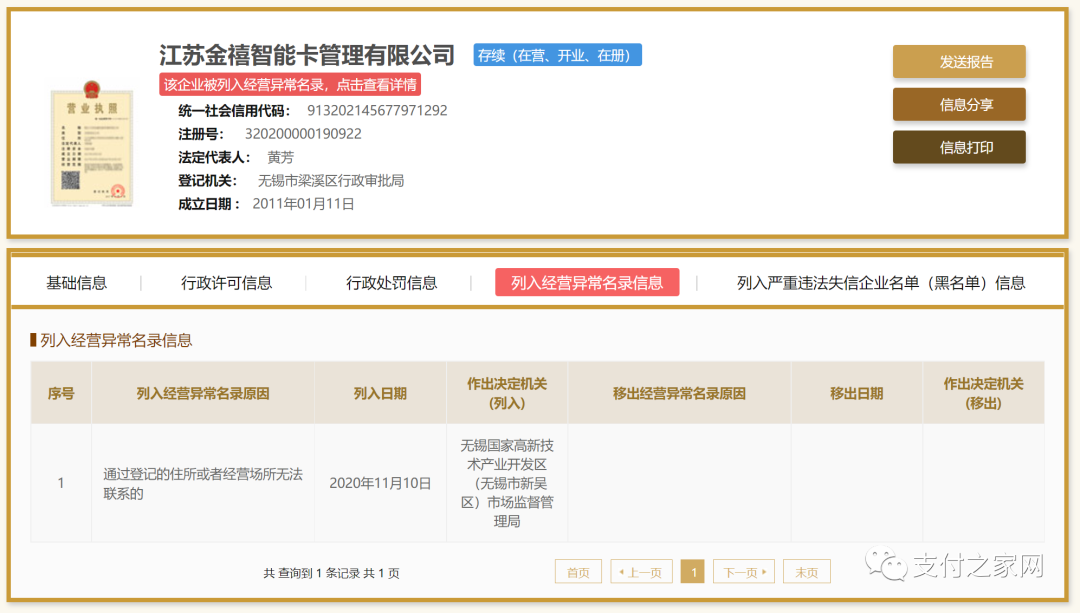Click authority cell 无锡国家高新技术产业开发区市场监督管理局

(x=507, y=483)
